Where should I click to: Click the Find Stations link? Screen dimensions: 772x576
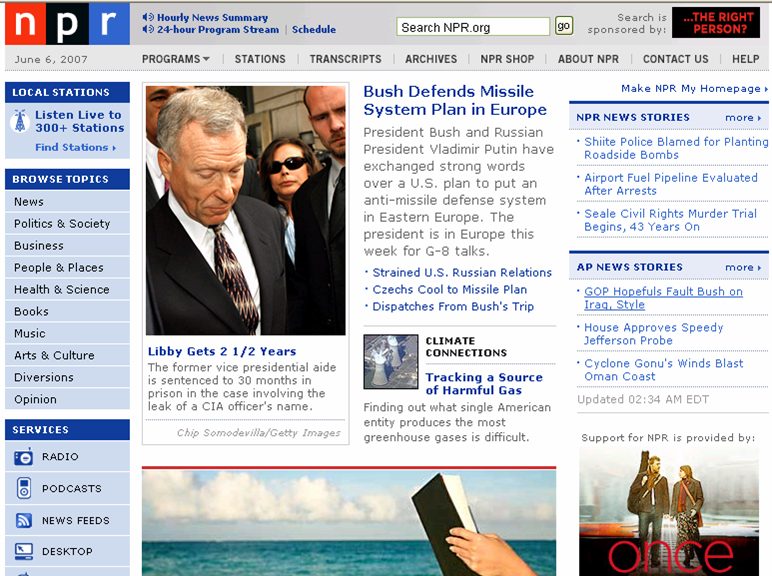(75, 147)
